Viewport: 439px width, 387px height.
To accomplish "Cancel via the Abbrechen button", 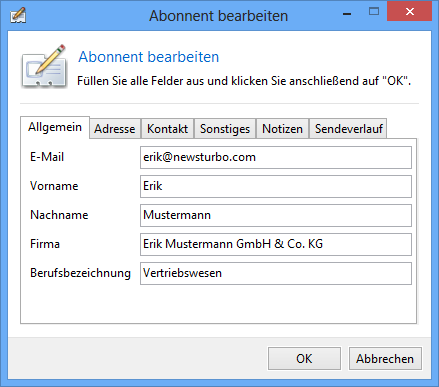I will tap(385, 359).
